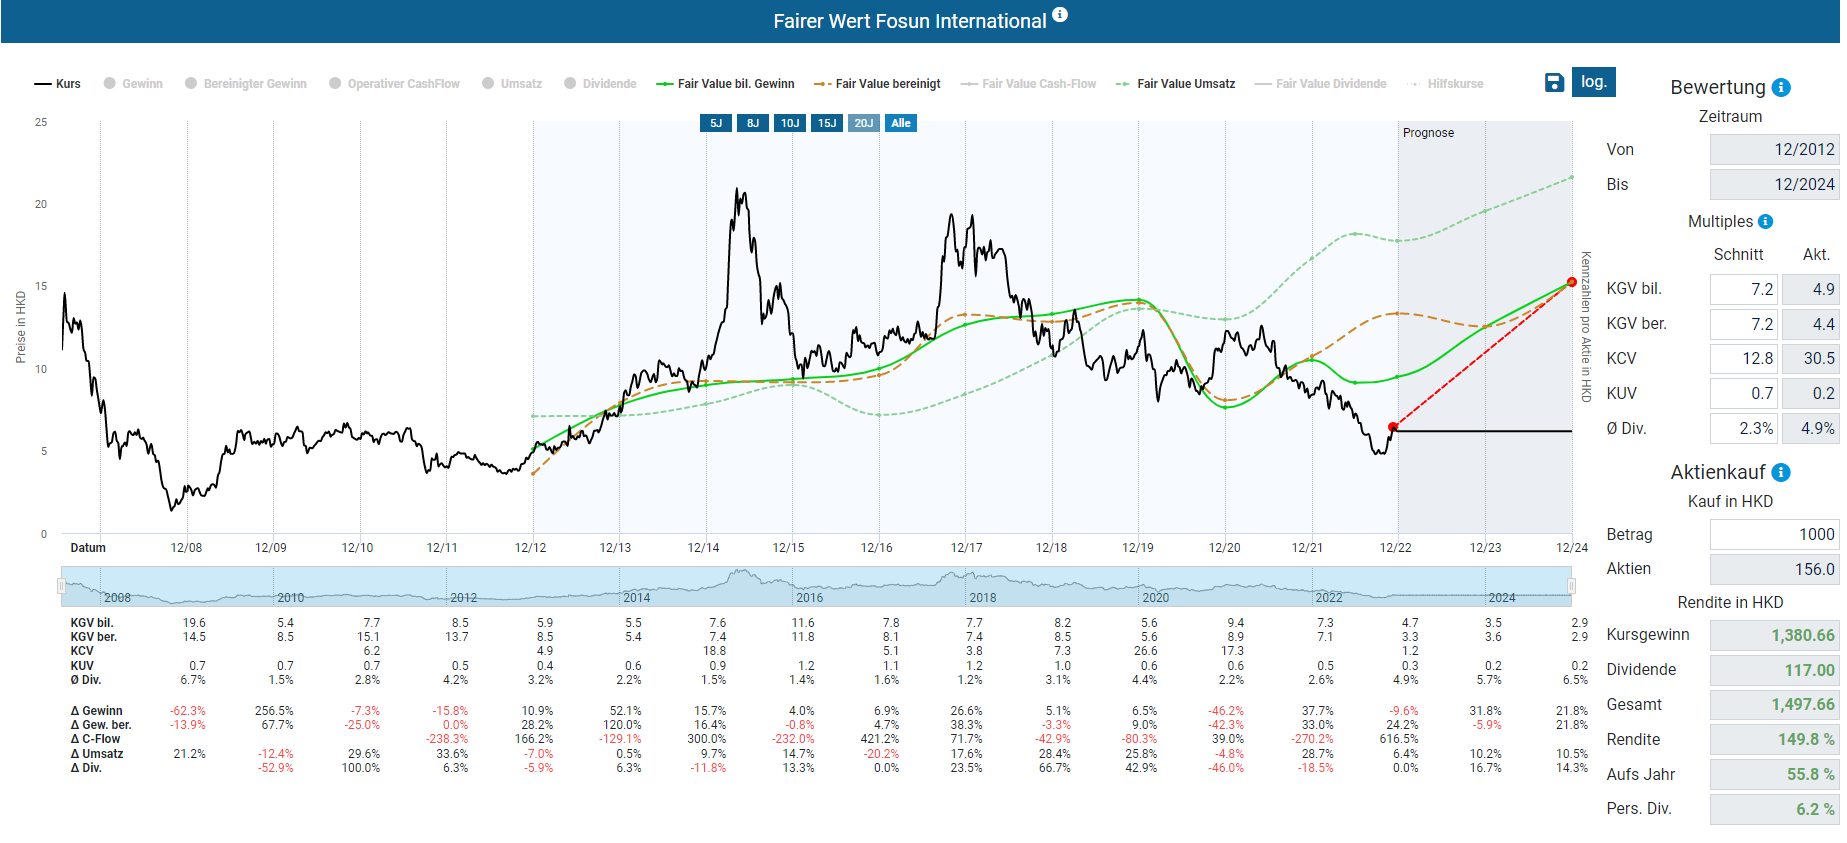Select the 20J time range
The height and width of the screenshot is (843, 1847).
point(863,123)
